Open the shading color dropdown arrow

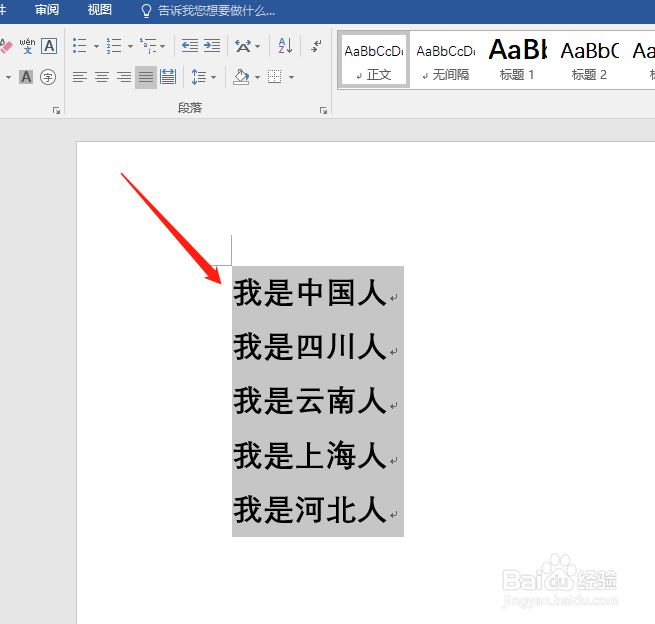point(257,77)
